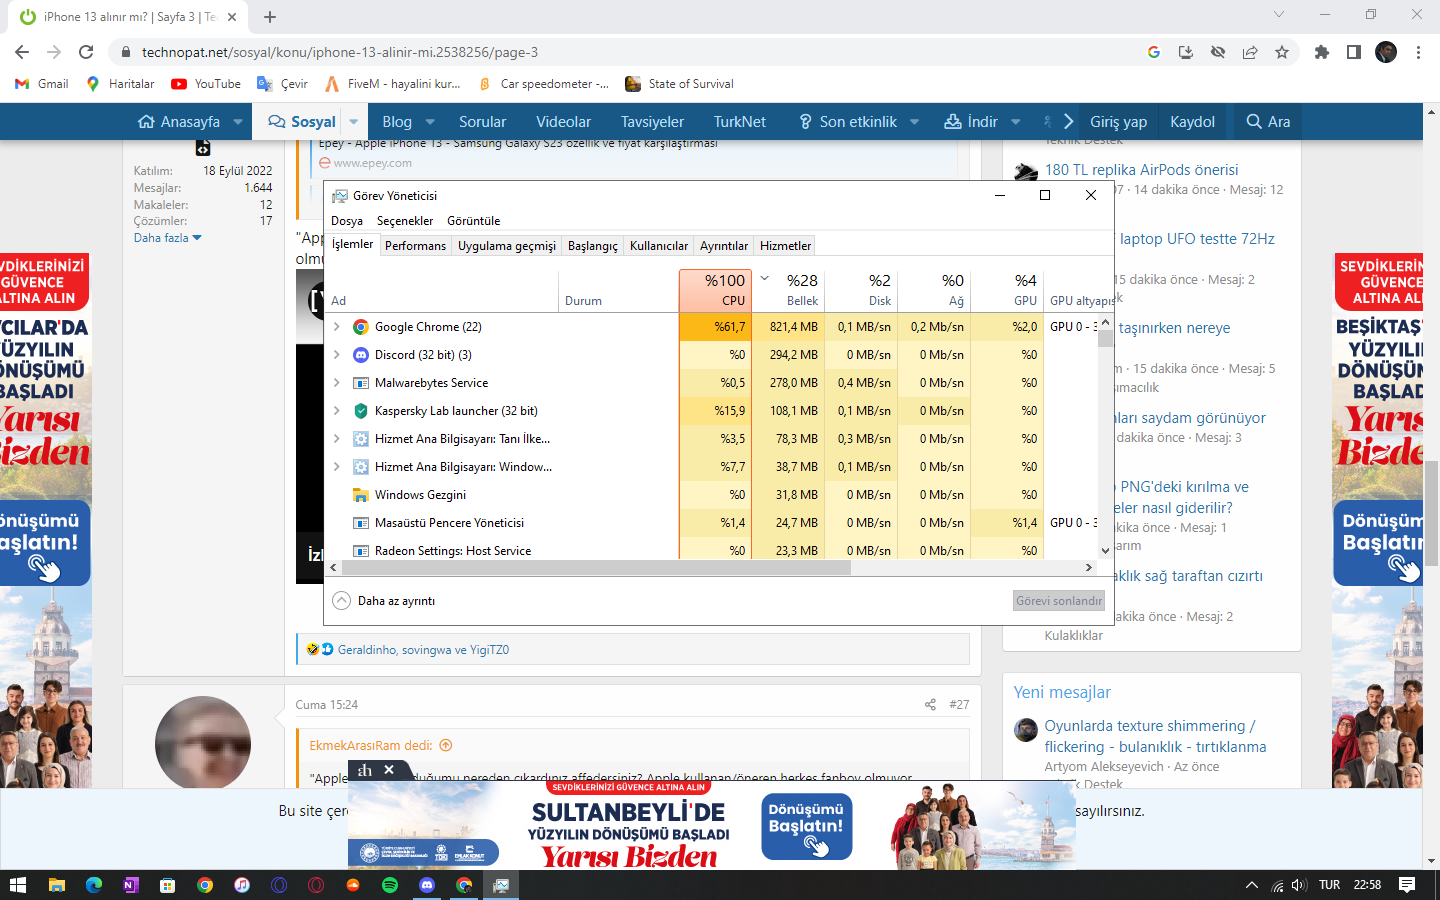Viewport: 1440px width, 900px height.
Task: Close the bottom Sultanbeyli ad banner
Action: [x=389, y=770]
